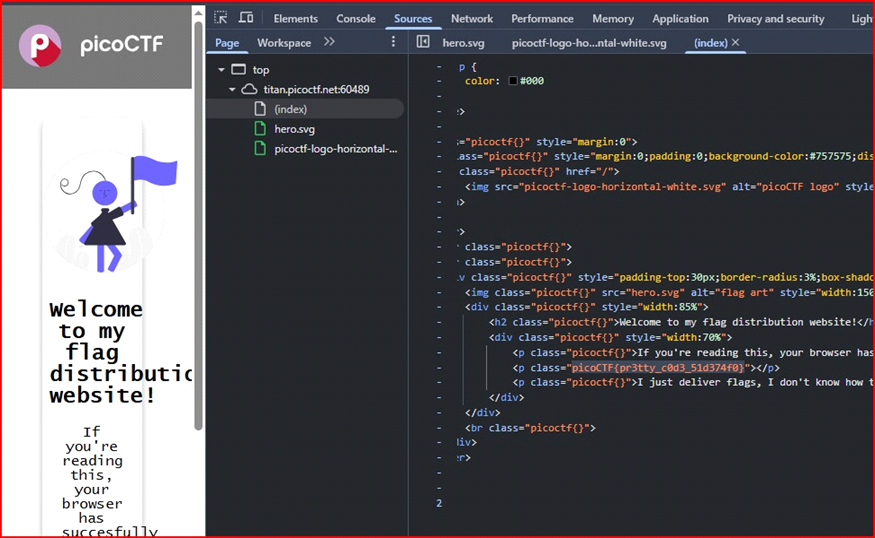Image resolution: width=875 pixels, height=538 pixels.
Task: Open the Network tab
Action: pyautogui.click(x=472, y=18)
